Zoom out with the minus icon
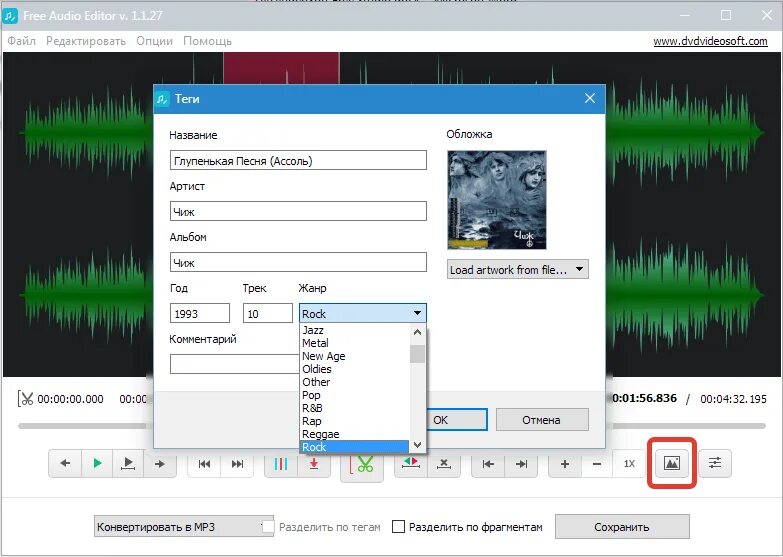This screenshot has width=783, height=557. (x=597, y=464)
